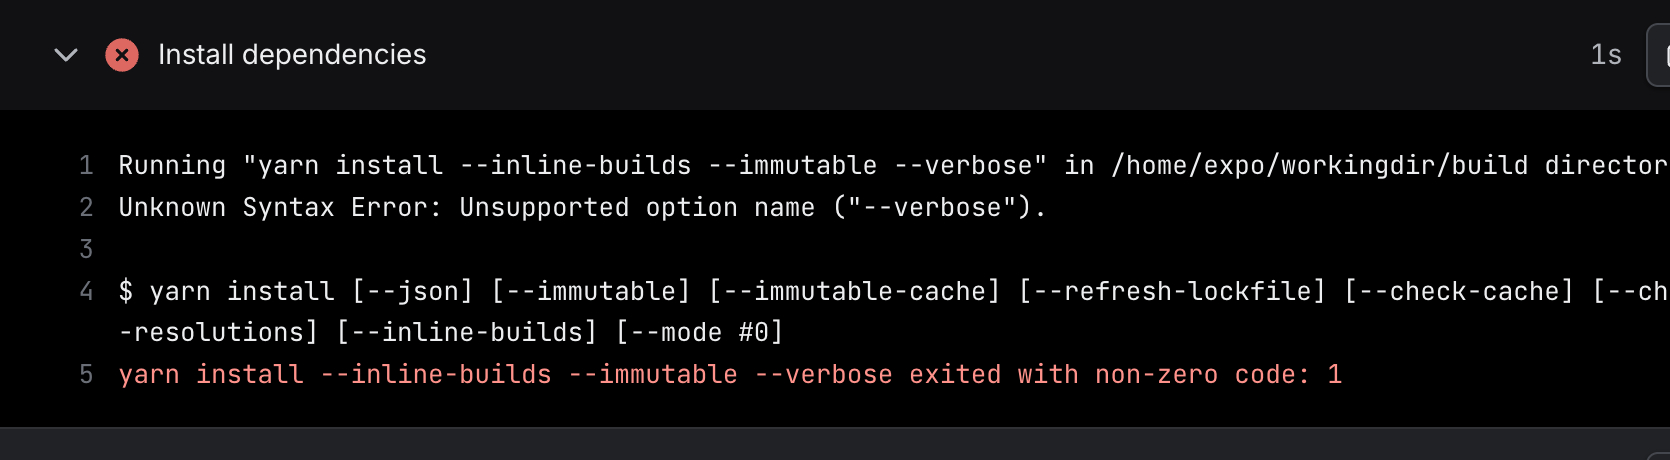Click the "[--immutable-cache]" option in the usage line
The height and width of the screenshot is (460, 1670).
point(855,291)
